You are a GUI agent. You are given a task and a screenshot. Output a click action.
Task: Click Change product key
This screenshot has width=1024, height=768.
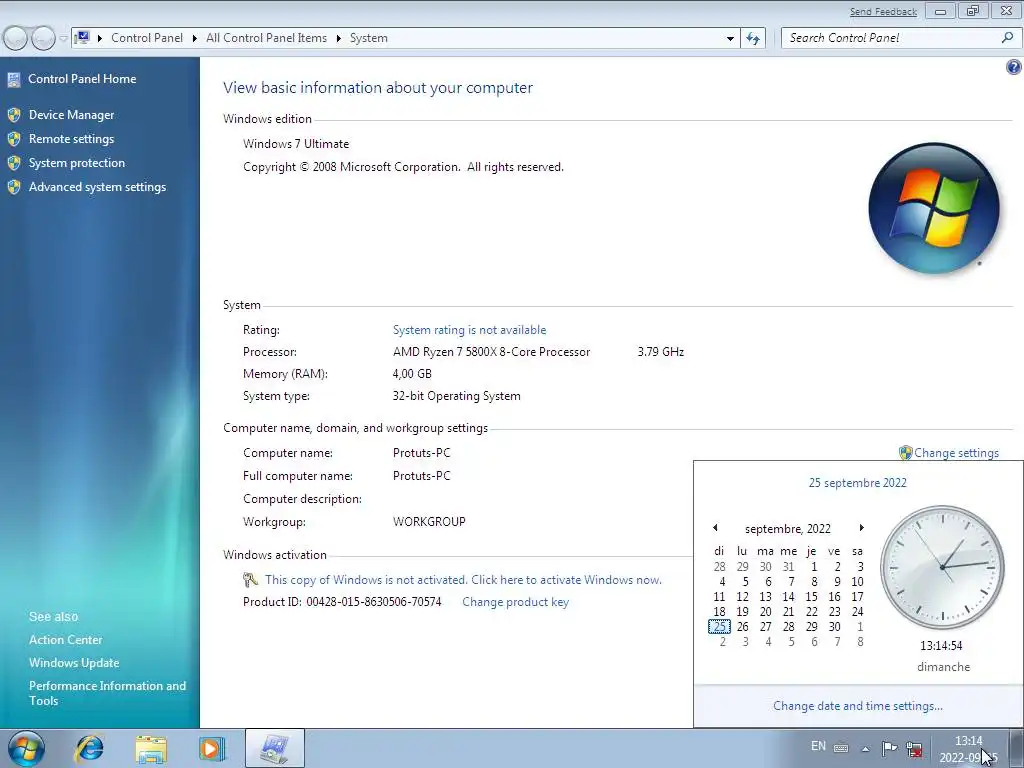tap(515, 602)
